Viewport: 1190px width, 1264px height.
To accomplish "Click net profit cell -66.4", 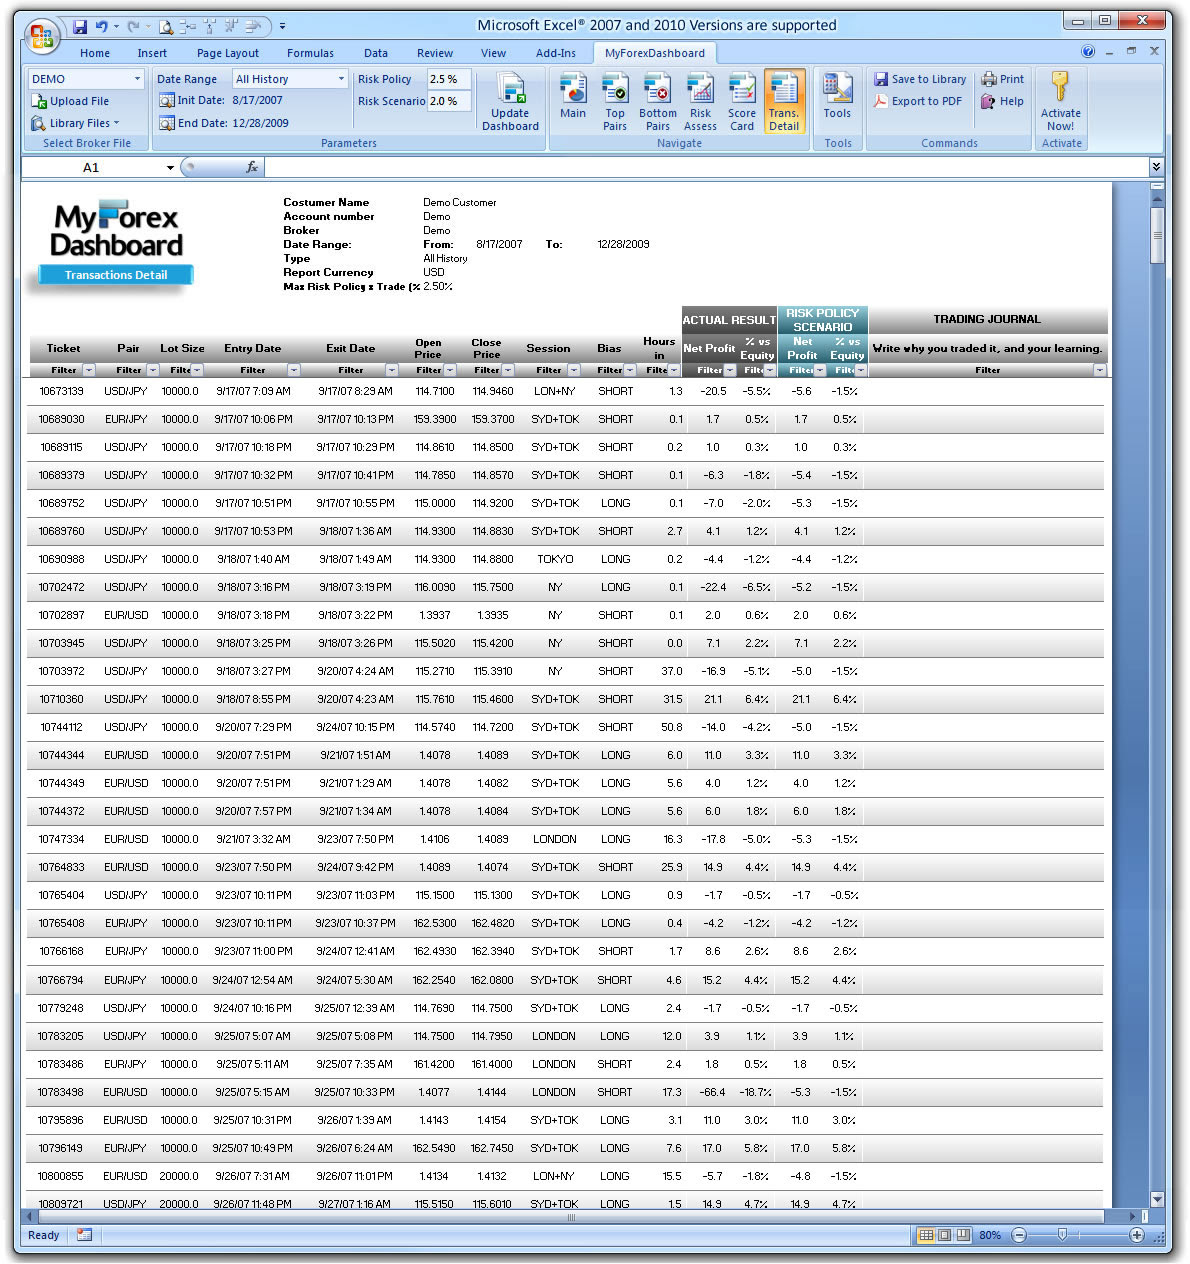I will coord(712,1092).
